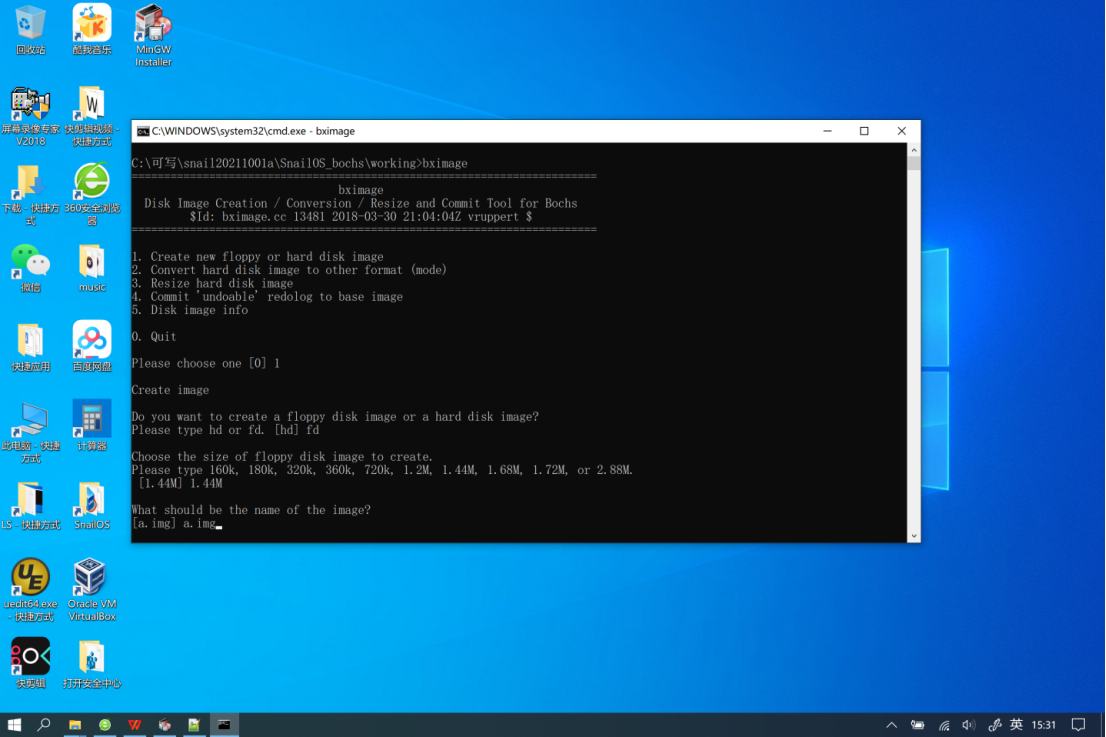
Task: Click the cmd scrollbar thumb
Action: coord(913,163)
